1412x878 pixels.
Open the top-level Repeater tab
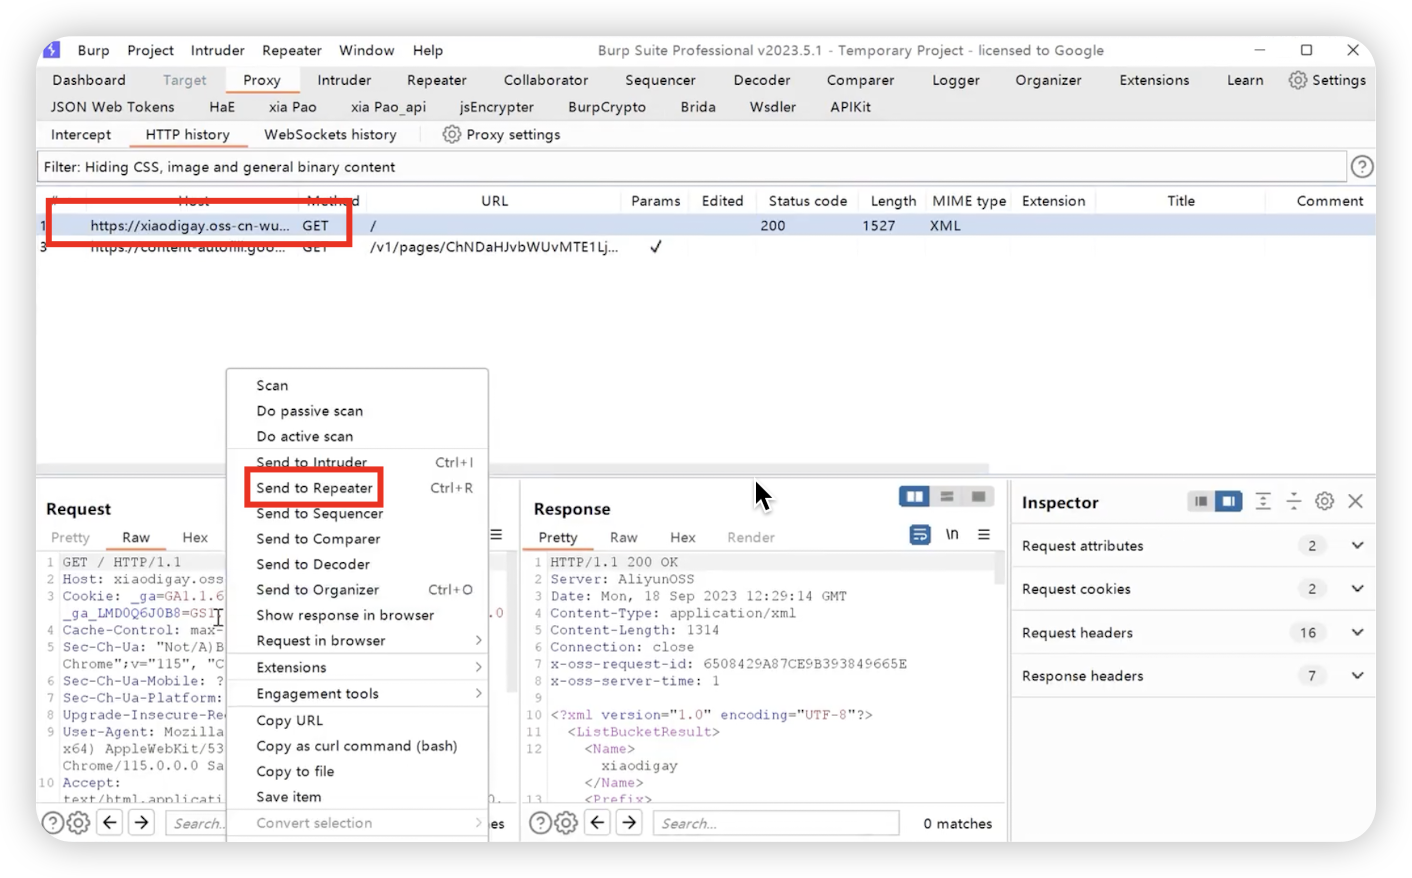tap(436, 80)
